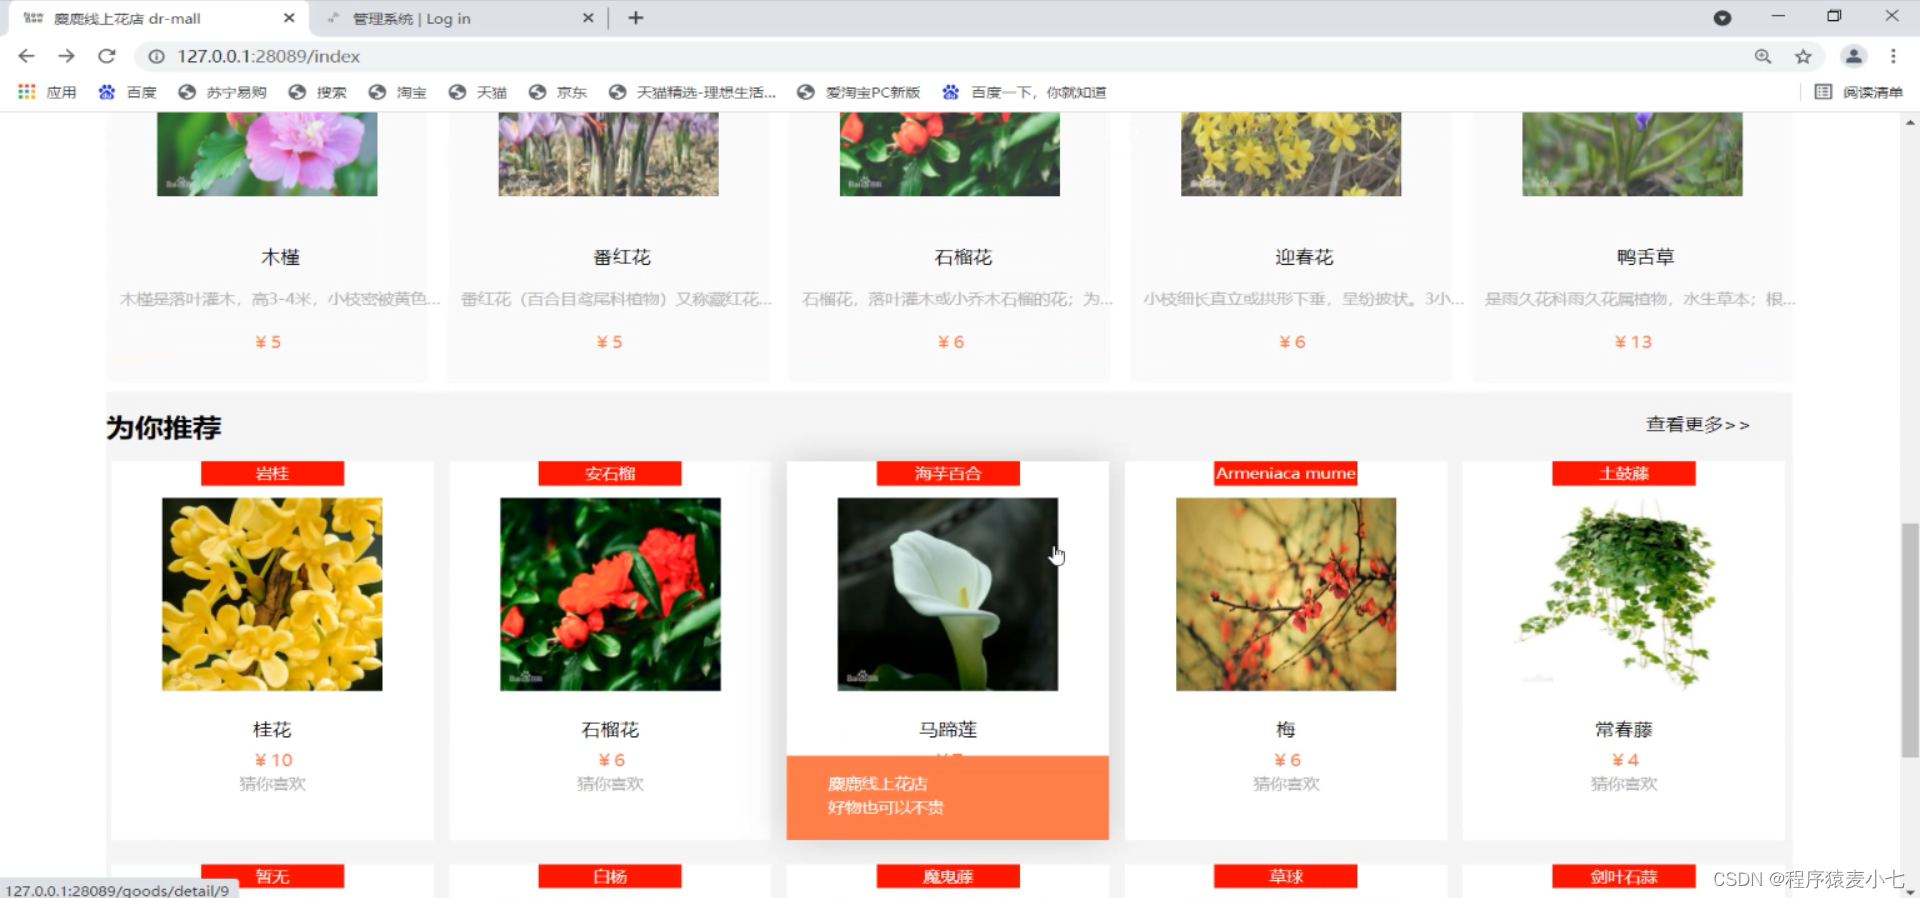
Task: Open the user profile avatar icon
Action: click(x=1853, y=57)
